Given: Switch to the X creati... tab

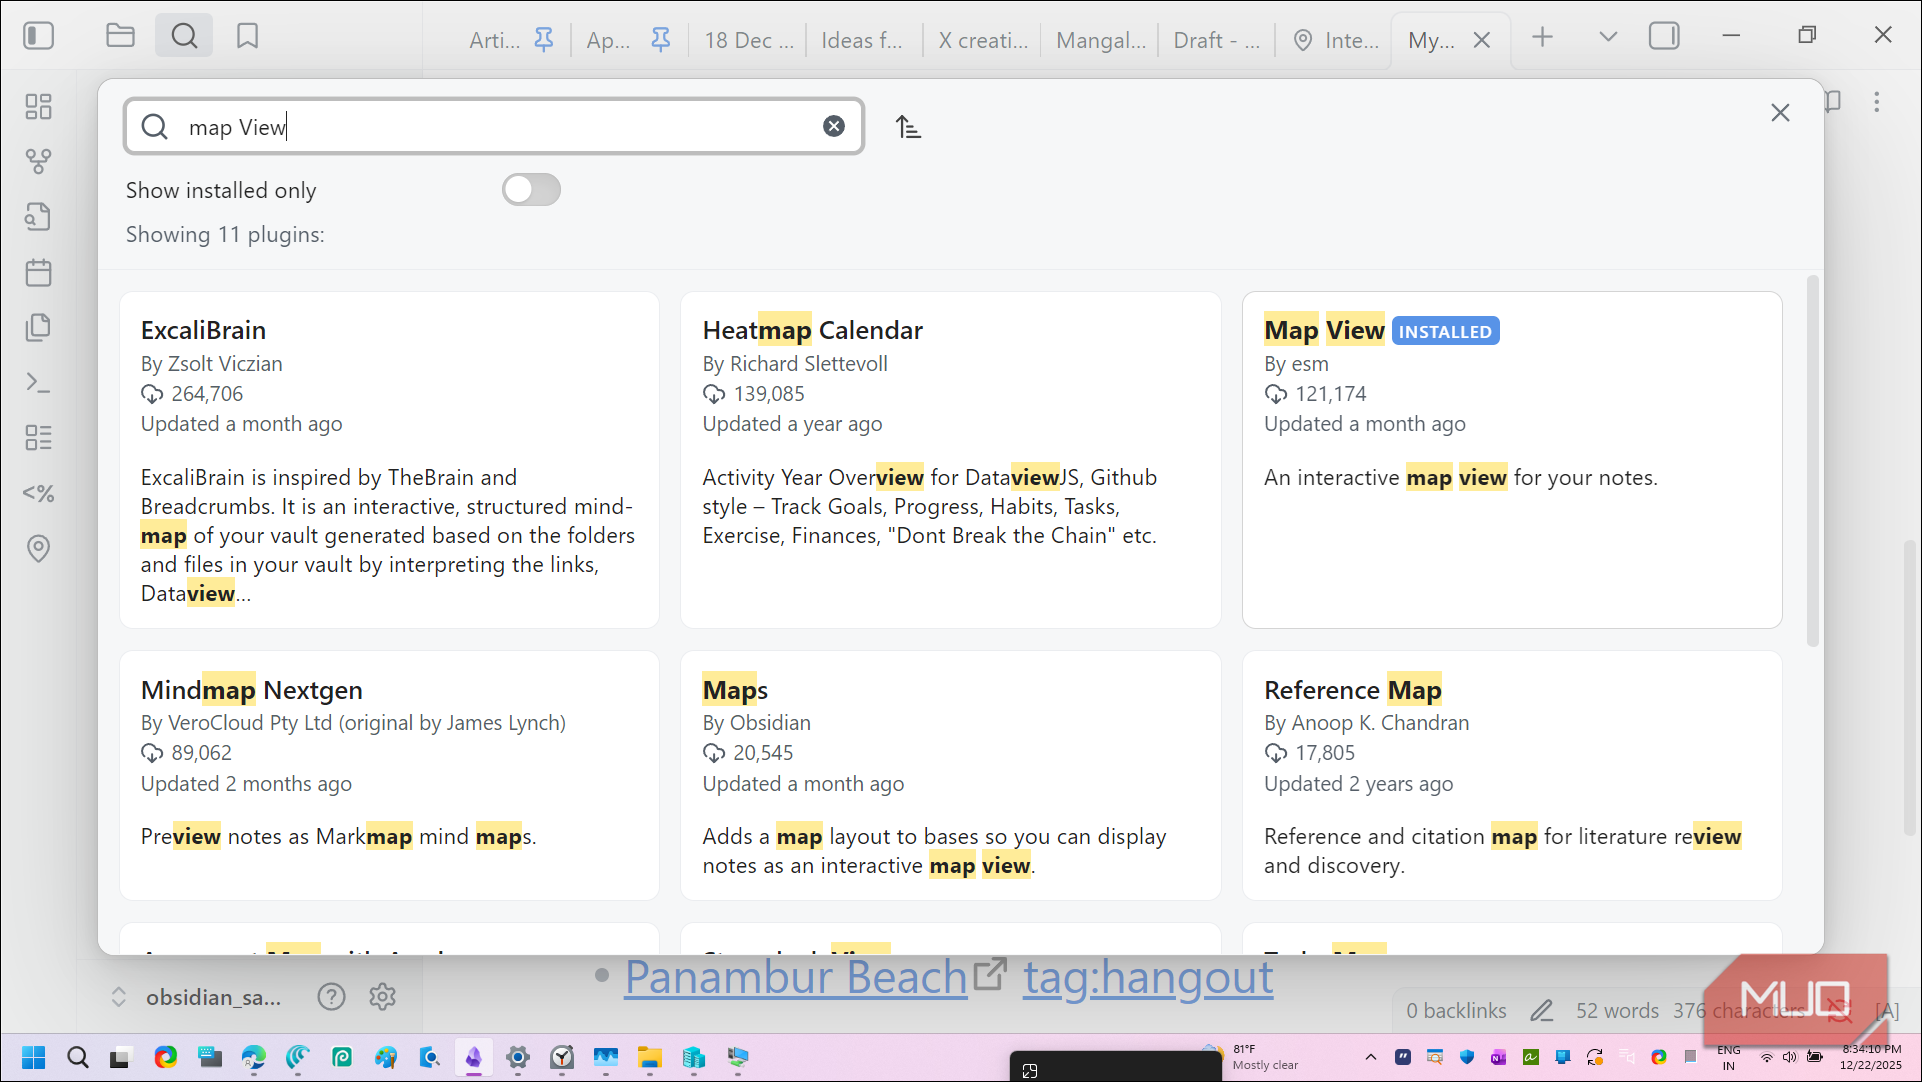Looking at the screenshot, I should [983, 40].
